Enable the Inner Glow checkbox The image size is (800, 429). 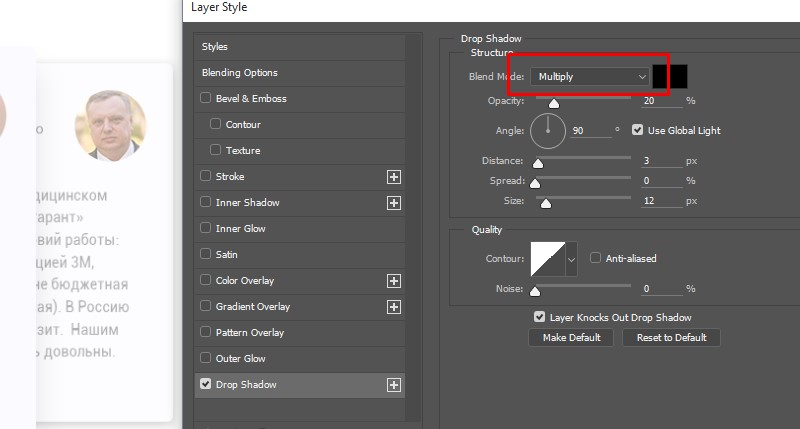[x=206, y=228]
